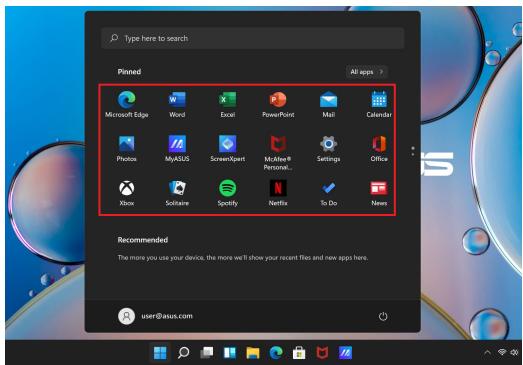Start PowerPoint from pinned apps
This screenshot has height=365, width=523.
point(278,104)
